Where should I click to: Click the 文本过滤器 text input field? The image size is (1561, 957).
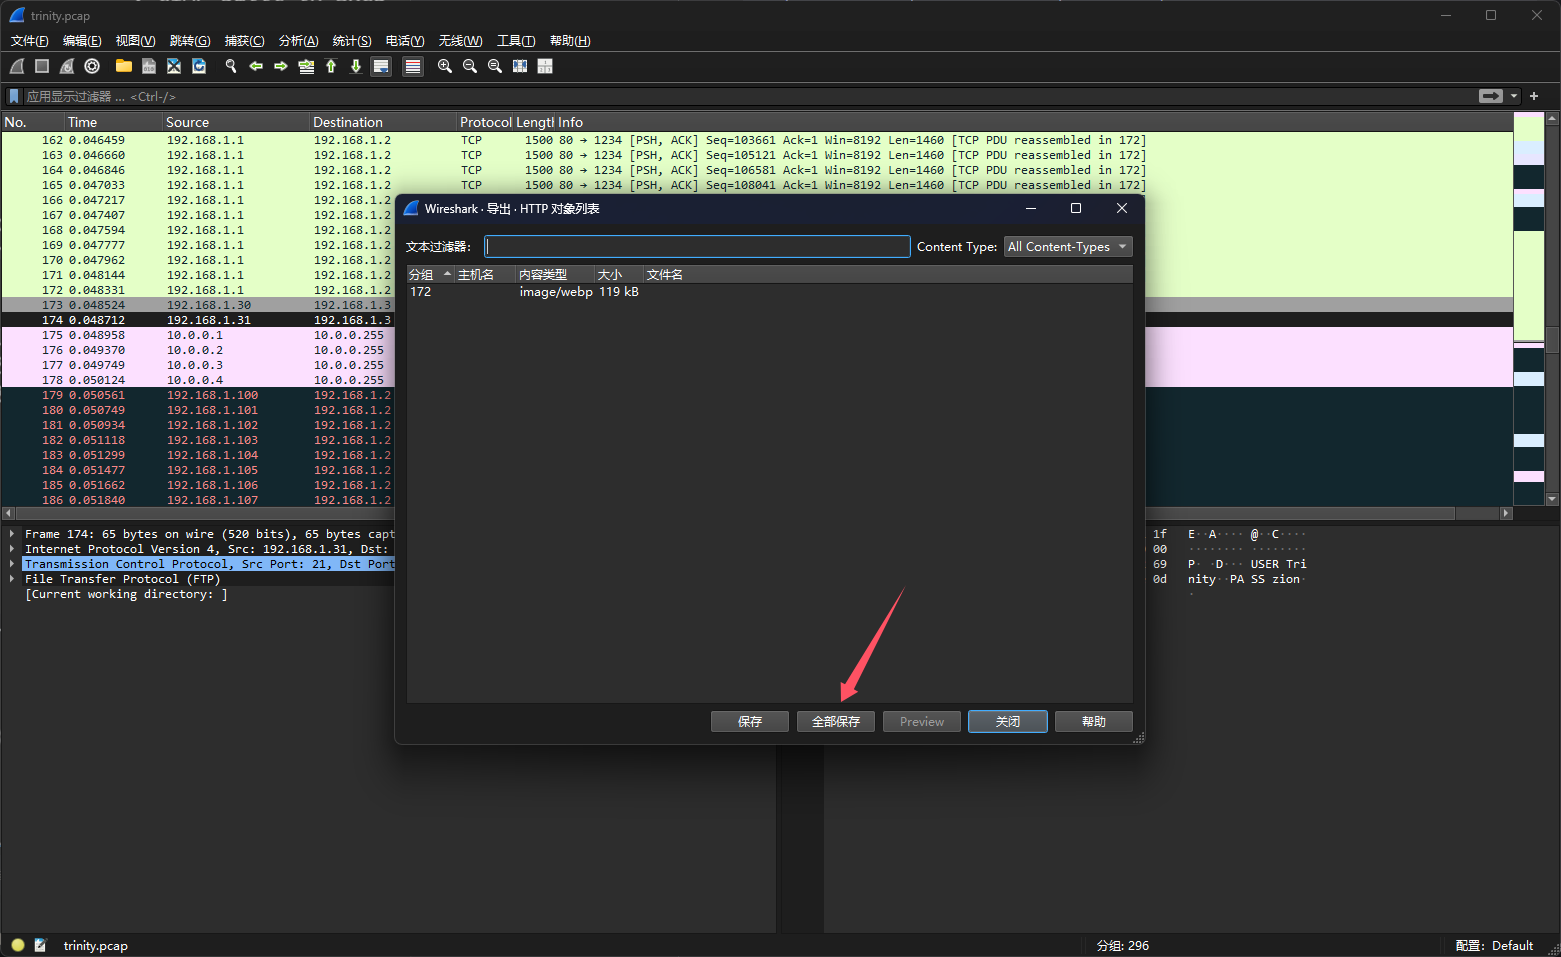click(x=697, y=247)
